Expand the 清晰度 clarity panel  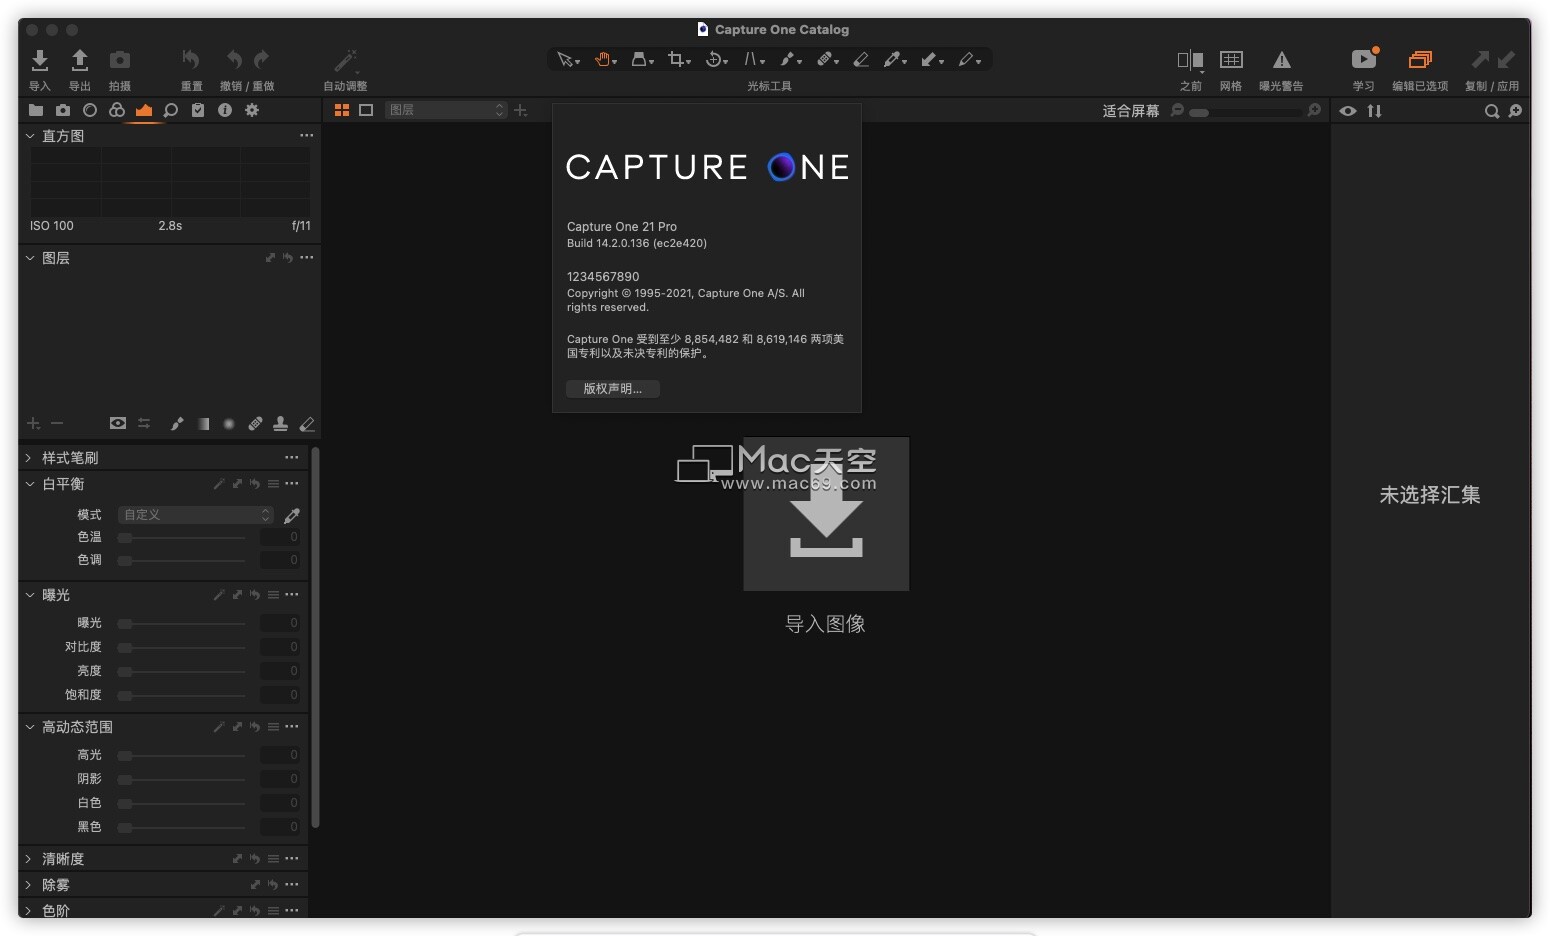[x=29, y=859]
